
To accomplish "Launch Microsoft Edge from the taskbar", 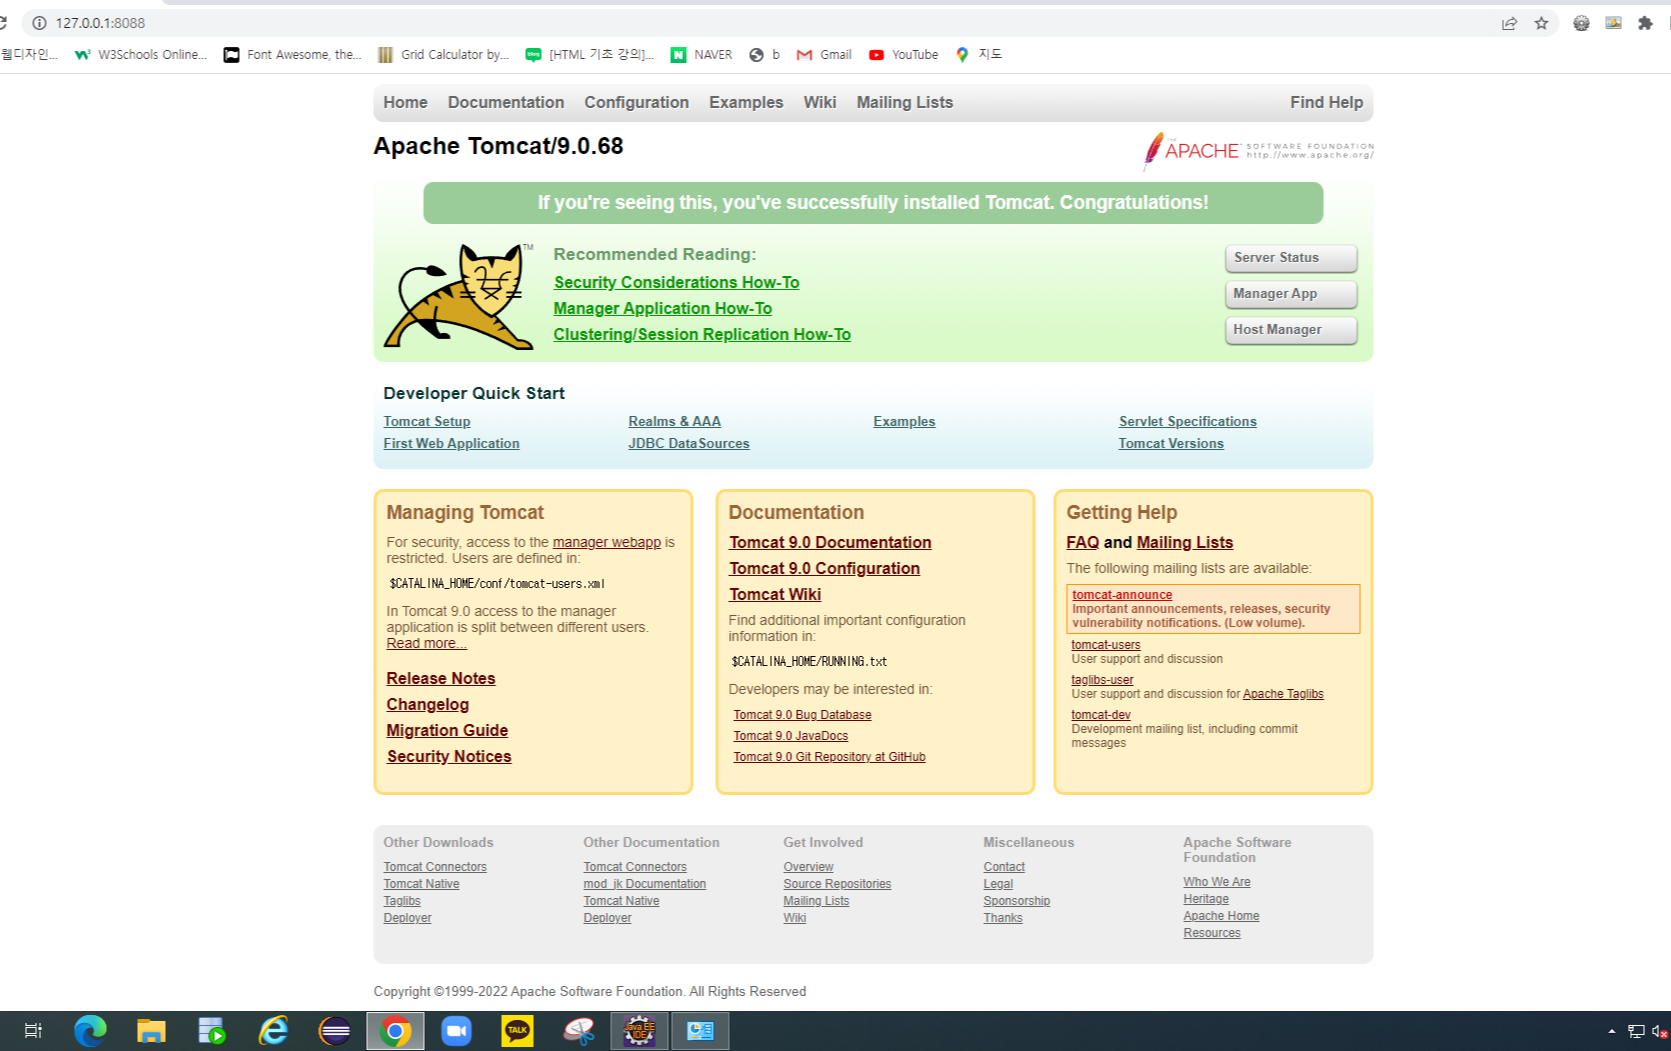I will click(x=90, y=1031).
